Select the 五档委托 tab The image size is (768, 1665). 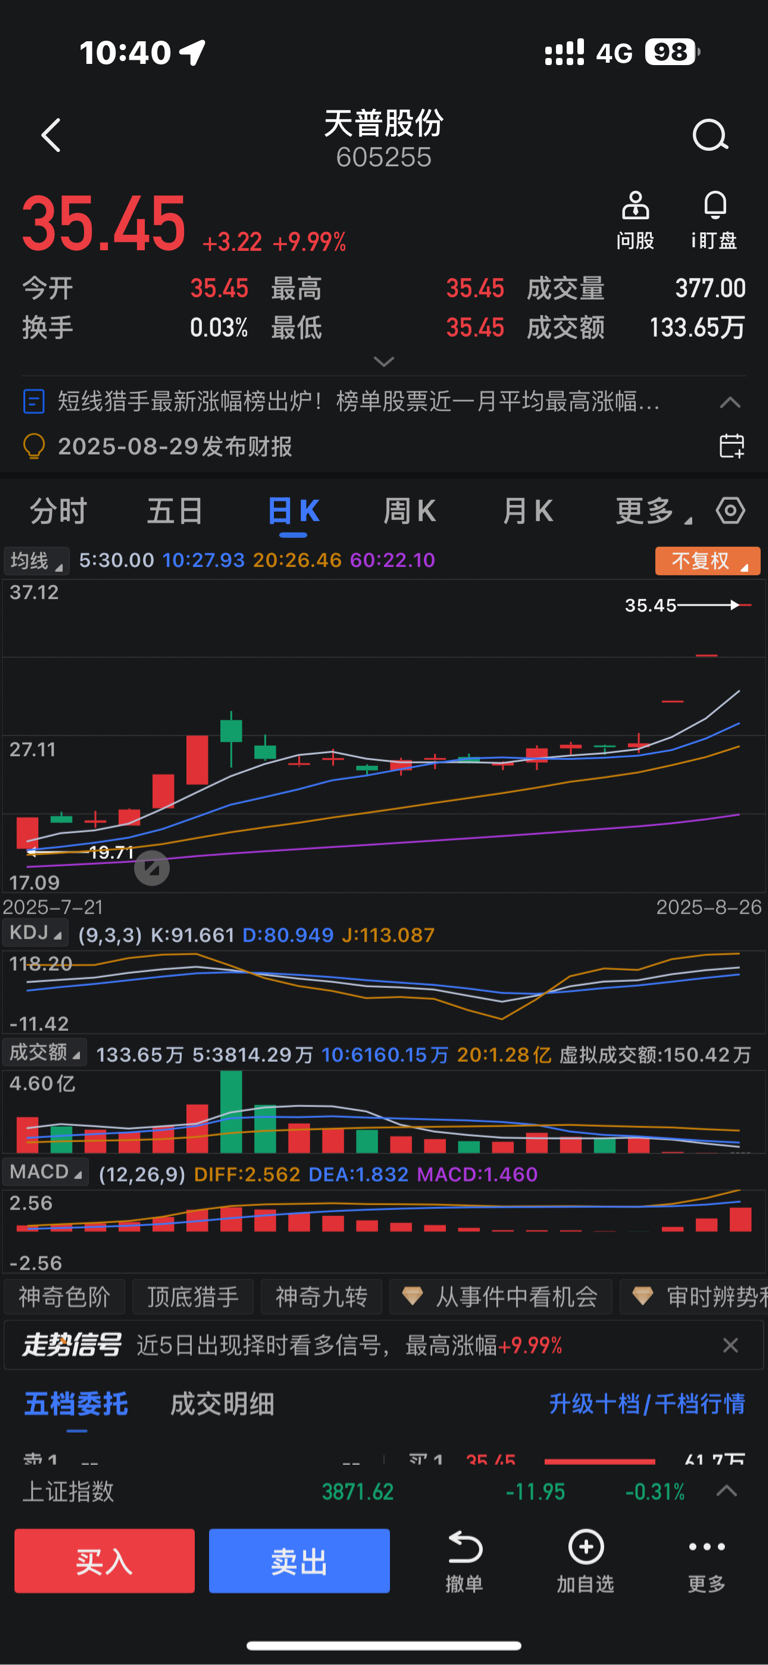click(76, 1404)
